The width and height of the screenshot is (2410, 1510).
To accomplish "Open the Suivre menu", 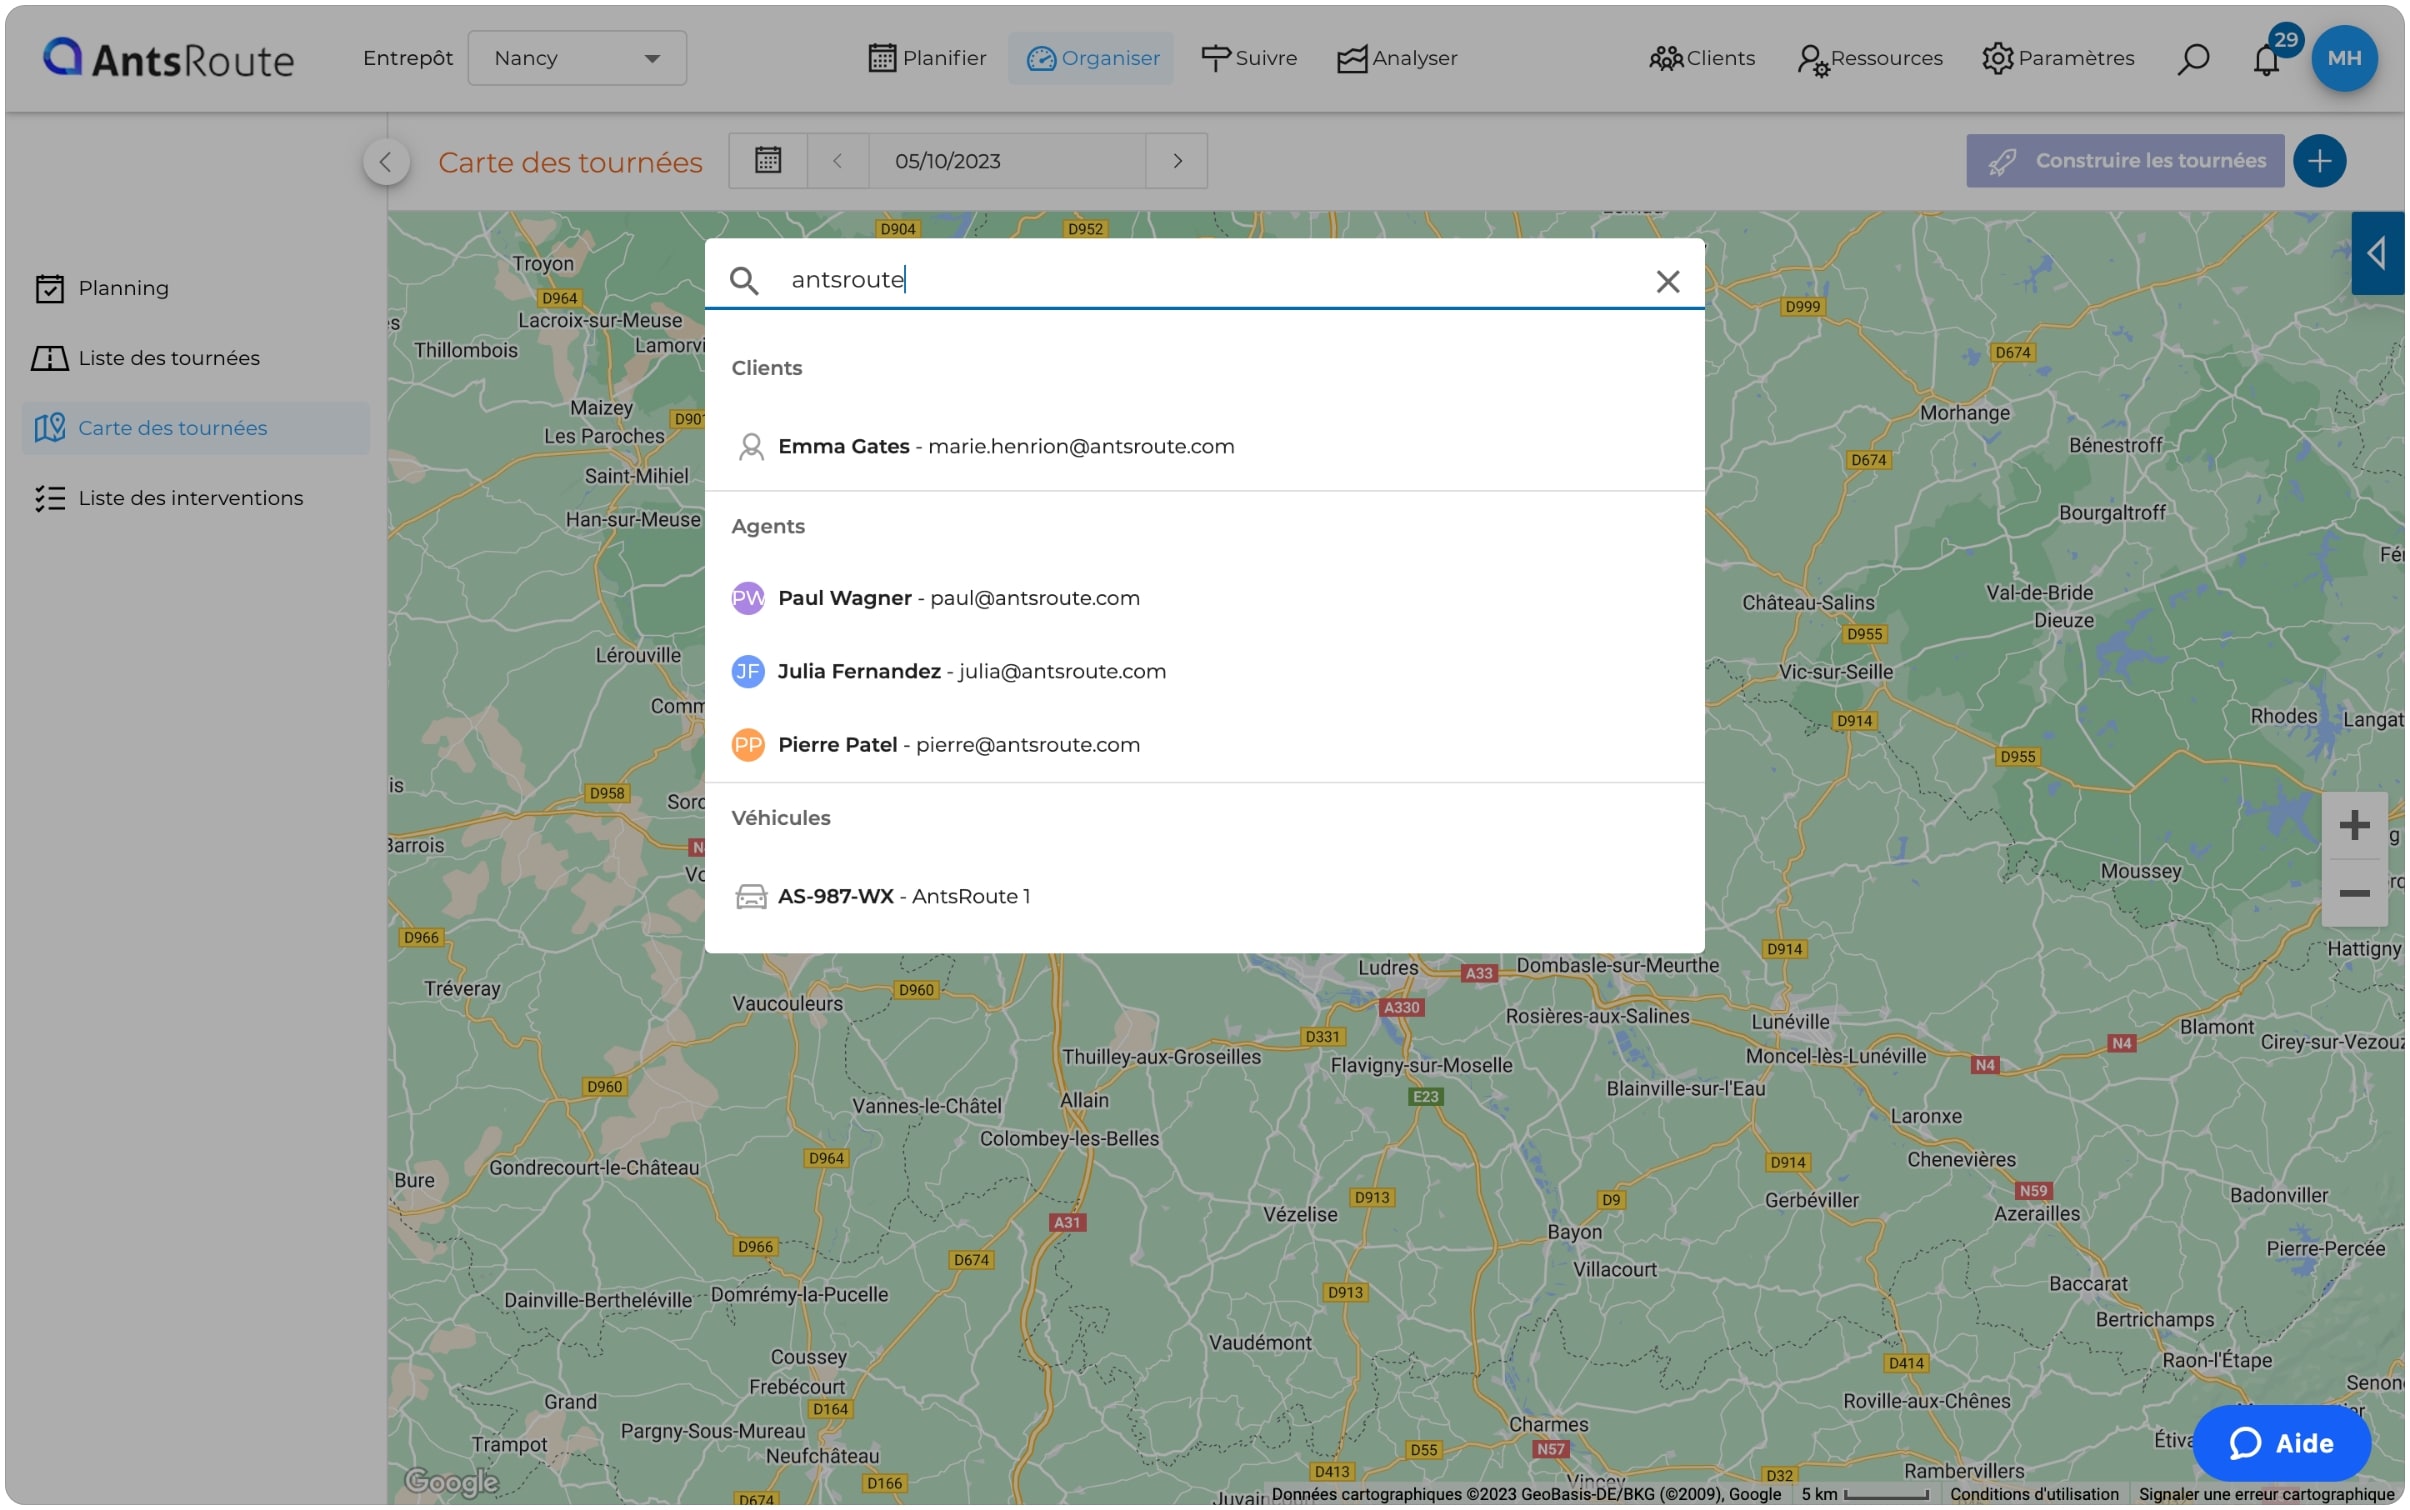I will point(1249,58).
